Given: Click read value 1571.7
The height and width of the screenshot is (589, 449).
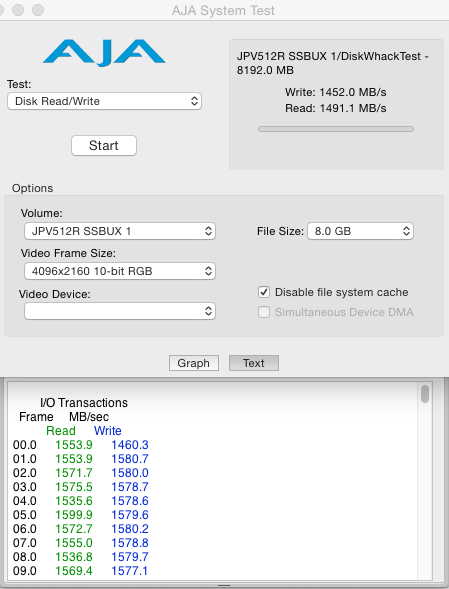Looking at the screenshot, I should coord(74,473).
